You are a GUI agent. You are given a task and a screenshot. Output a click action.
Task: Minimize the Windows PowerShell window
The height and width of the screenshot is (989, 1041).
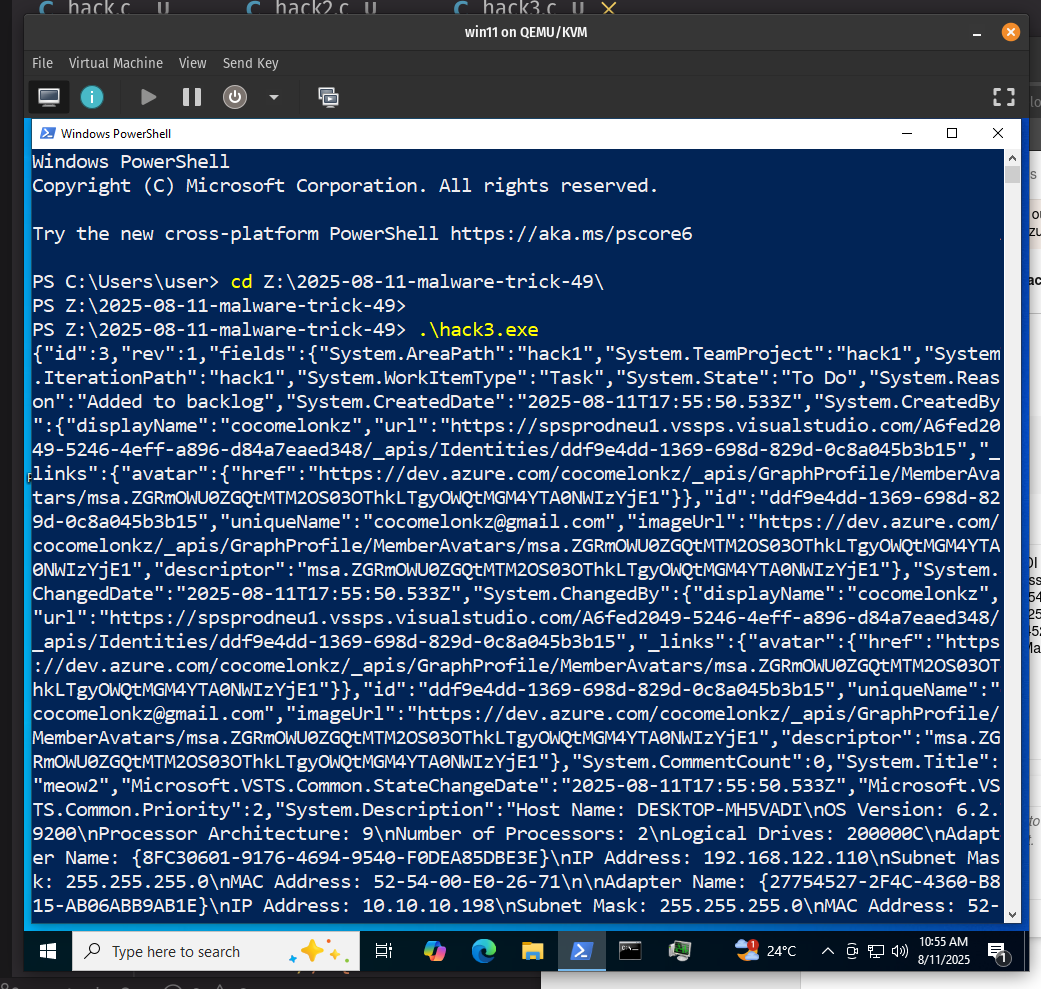(907, 133)
